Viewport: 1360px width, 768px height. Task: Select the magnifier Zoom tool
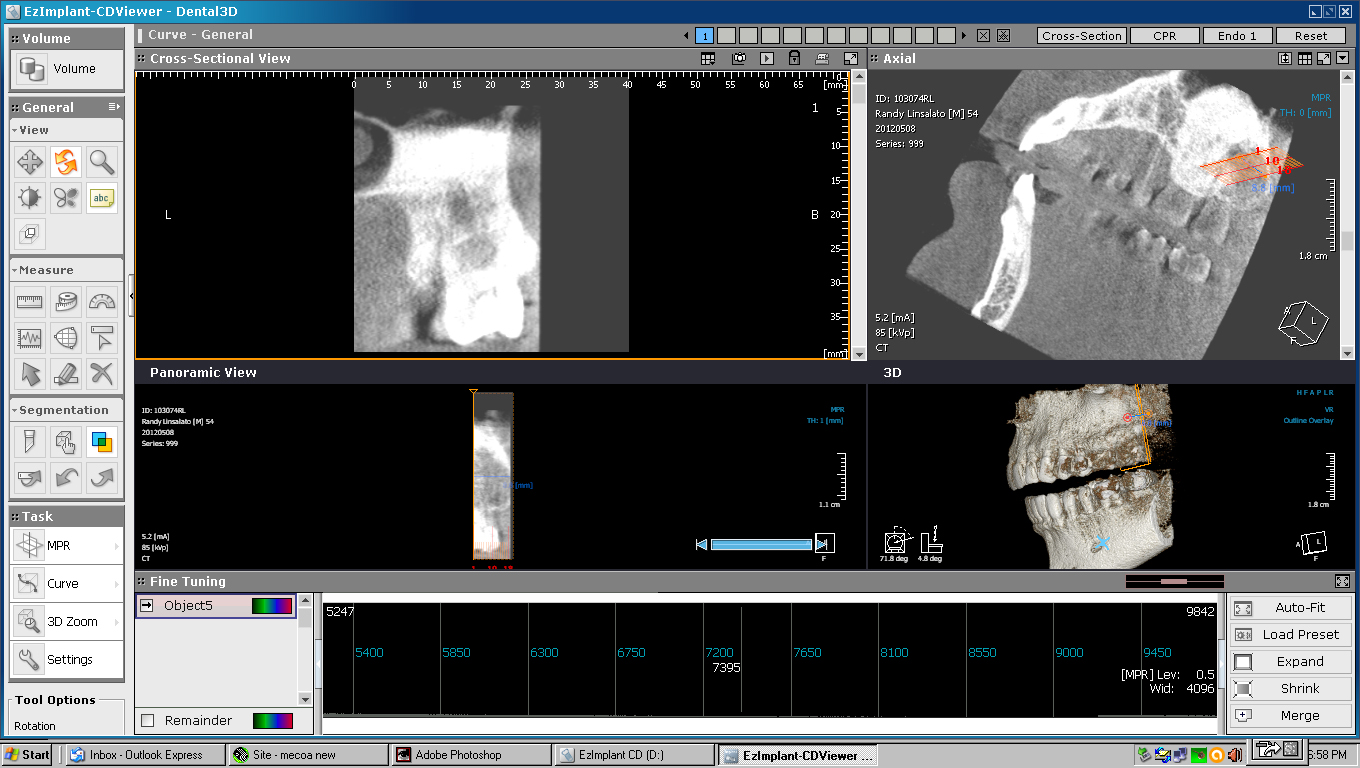(101, 162)
